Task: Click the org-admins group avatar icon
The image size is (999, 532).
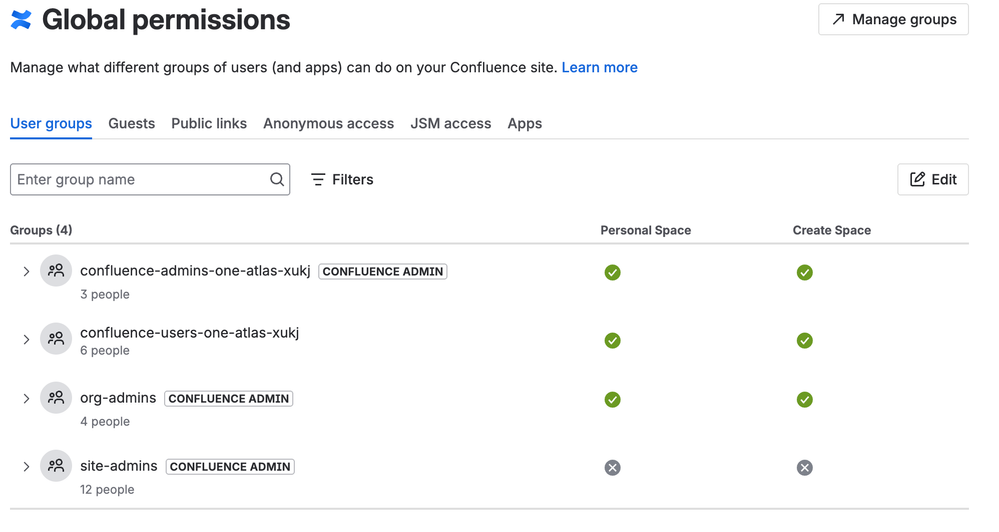Action: click(56, 398)
